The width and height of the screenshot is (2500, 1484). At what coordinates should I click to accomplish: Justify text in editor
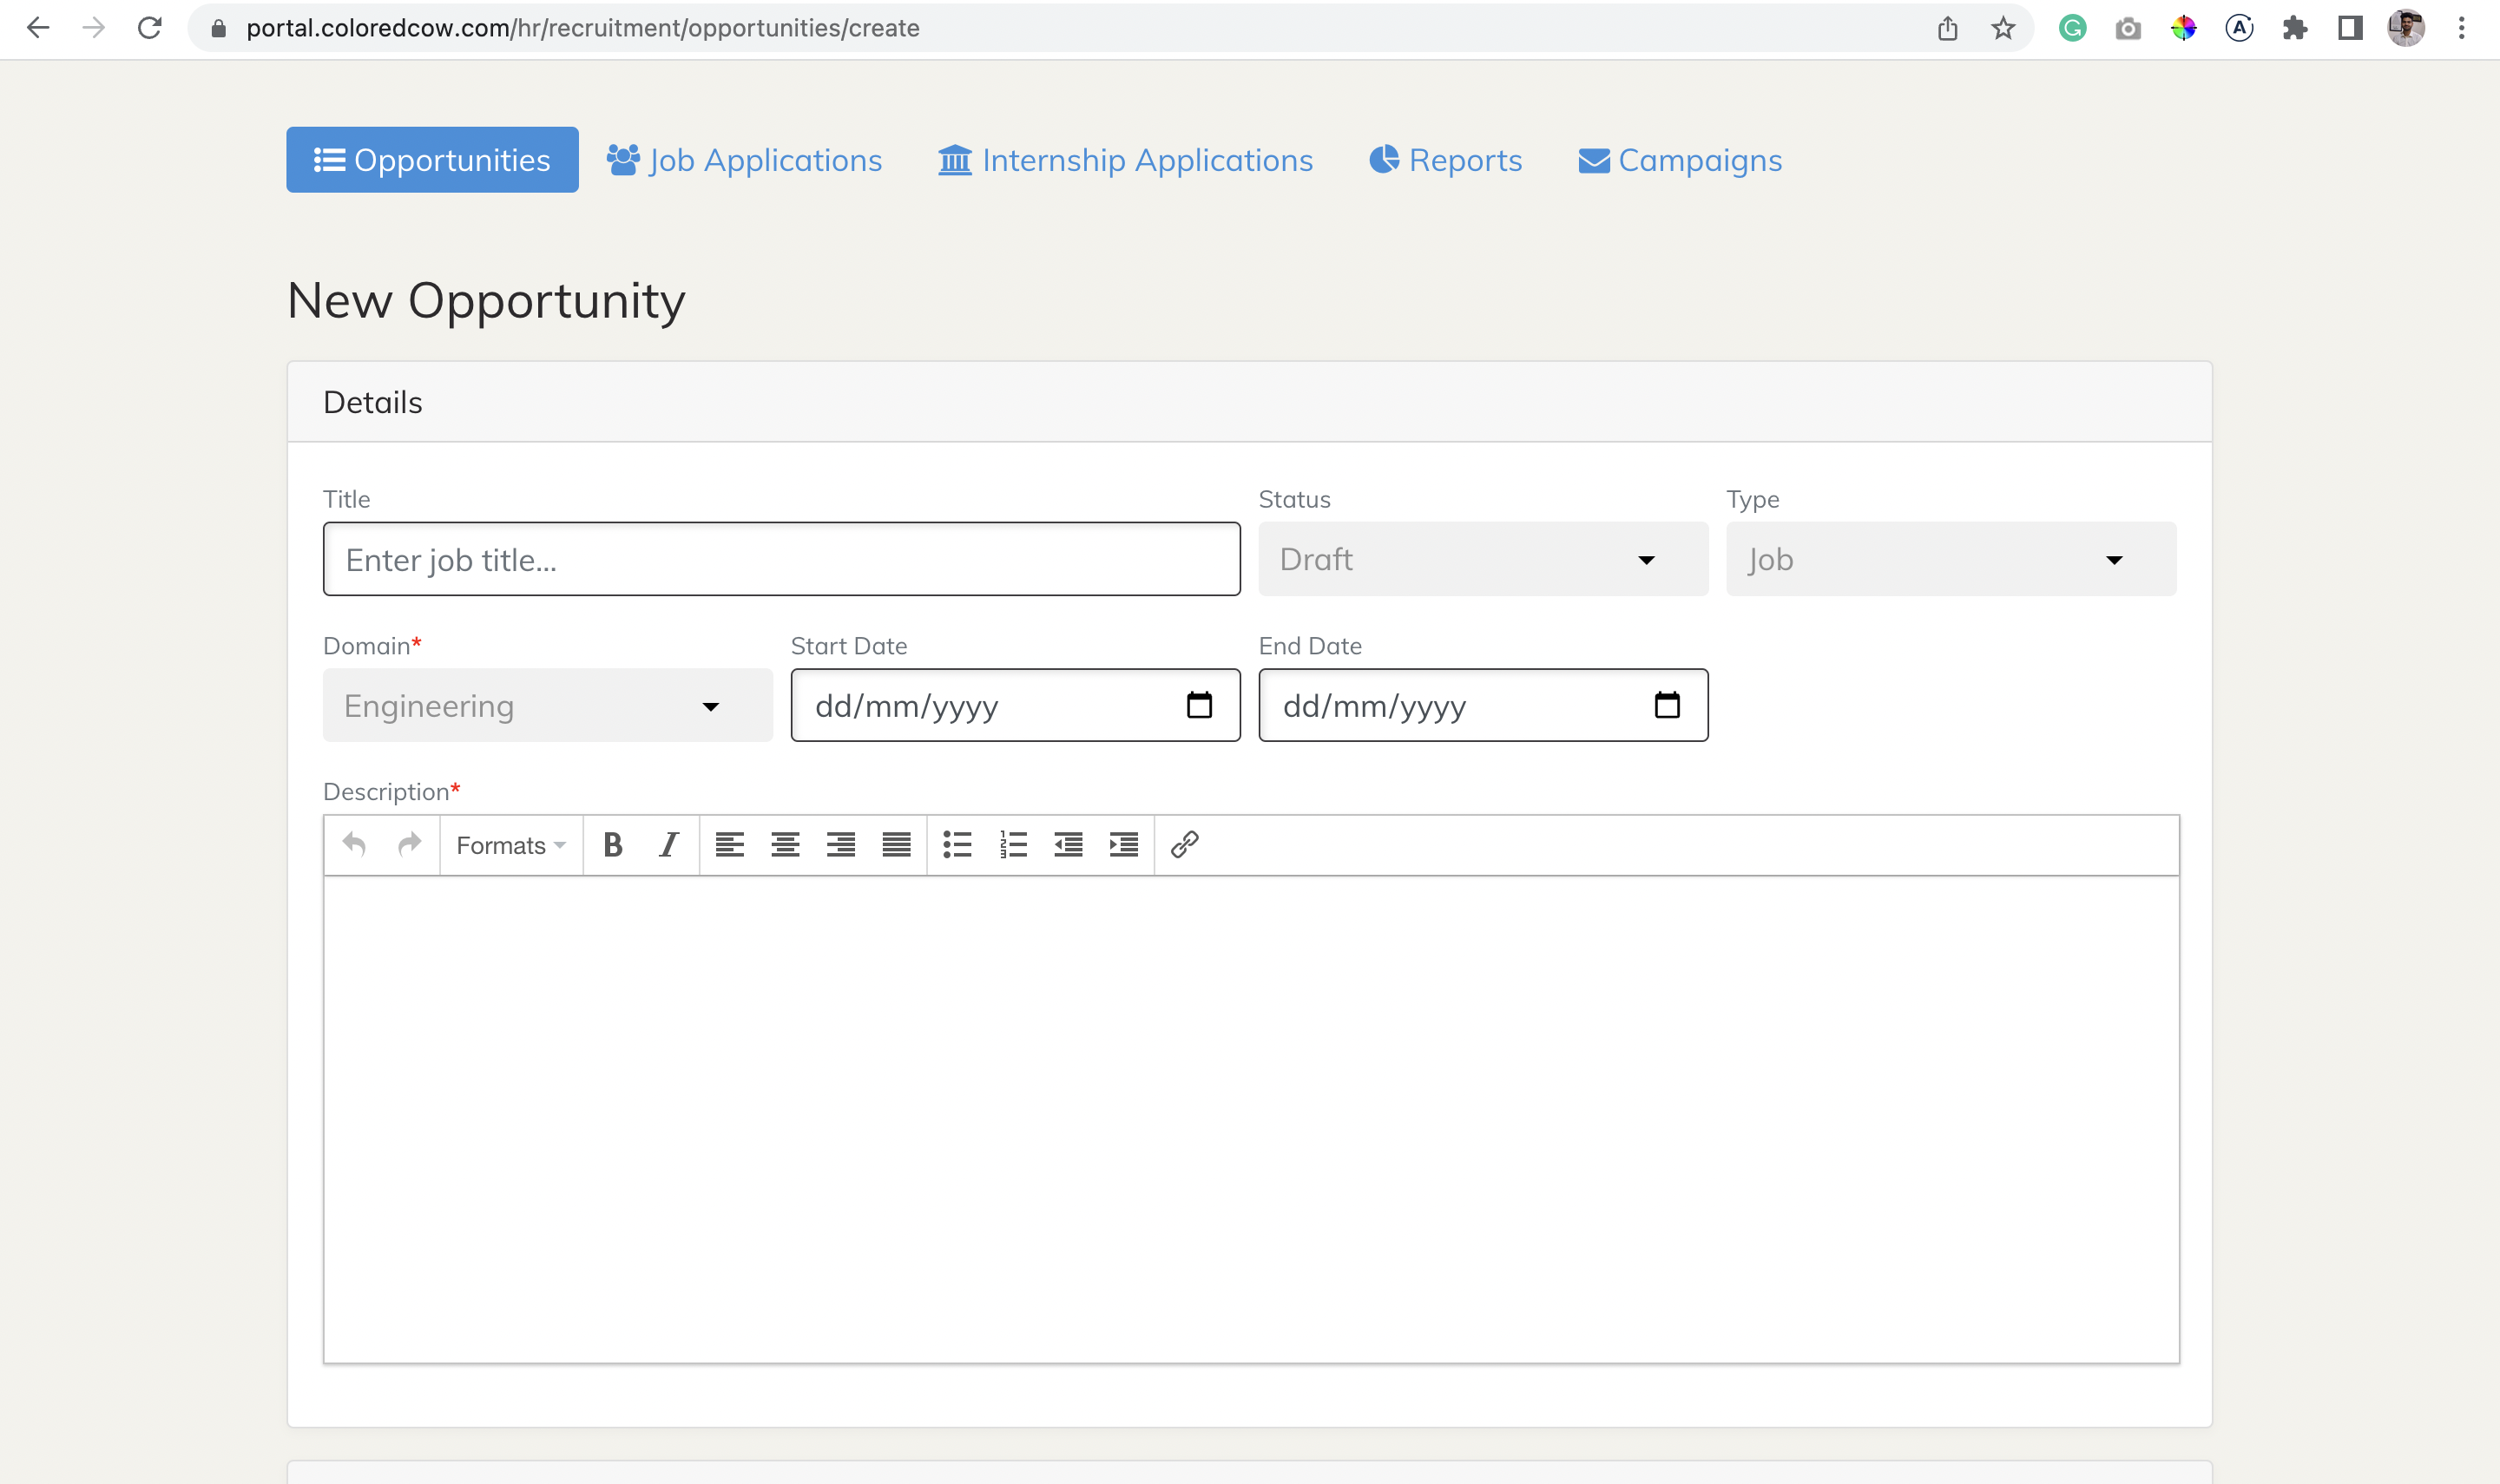pos(897,845)
